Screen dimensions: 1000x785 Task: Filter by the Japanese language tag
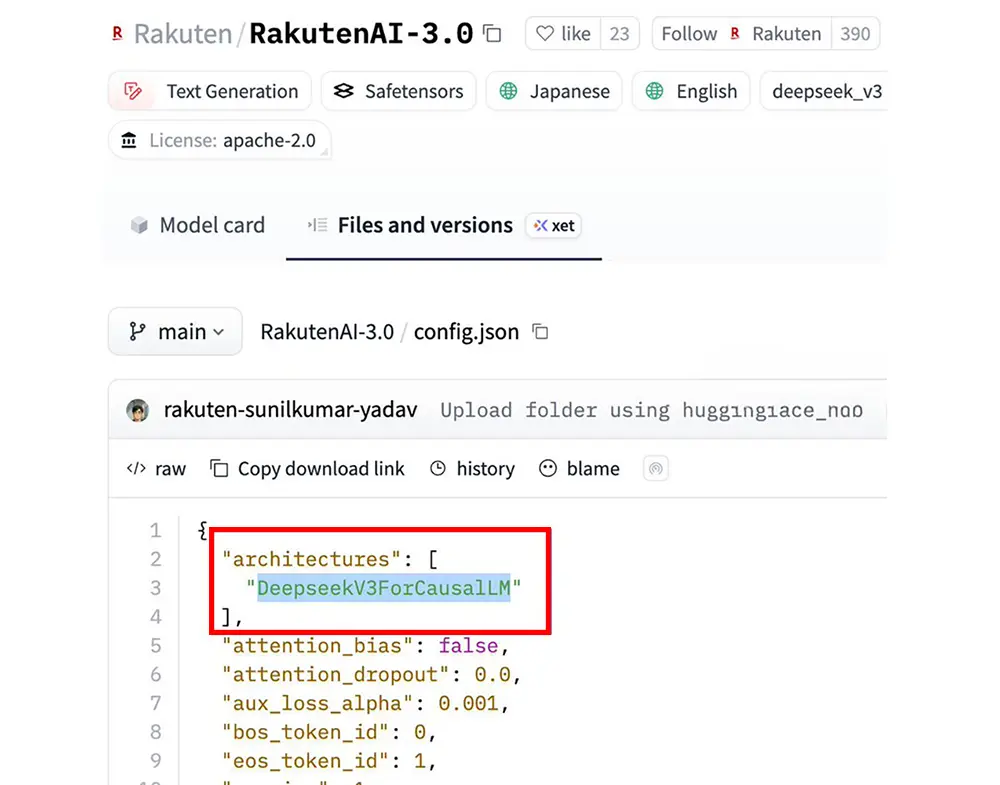[x=554, y=91]
